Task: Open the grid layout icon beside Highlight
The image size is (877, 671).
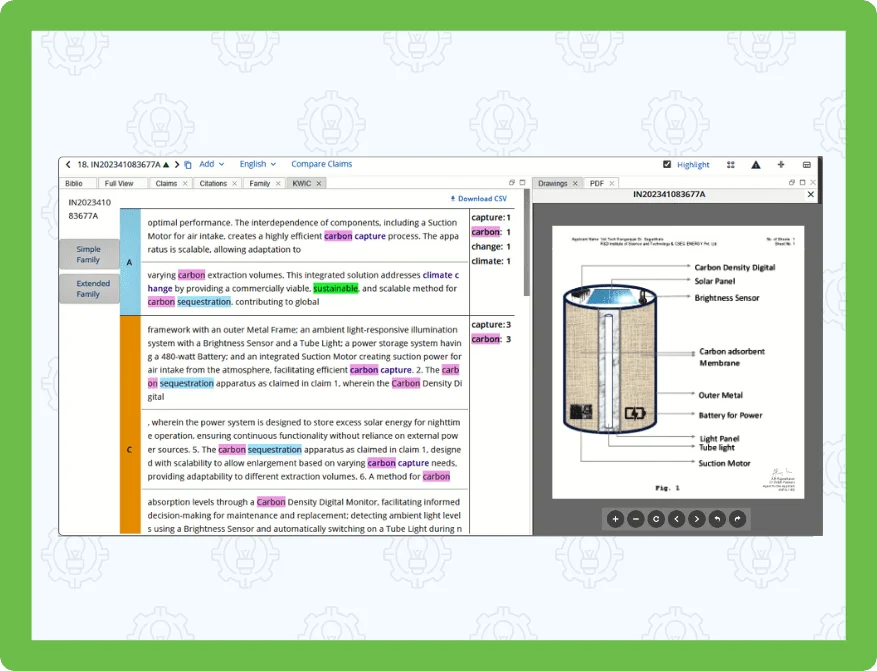Action: [730, 164]
